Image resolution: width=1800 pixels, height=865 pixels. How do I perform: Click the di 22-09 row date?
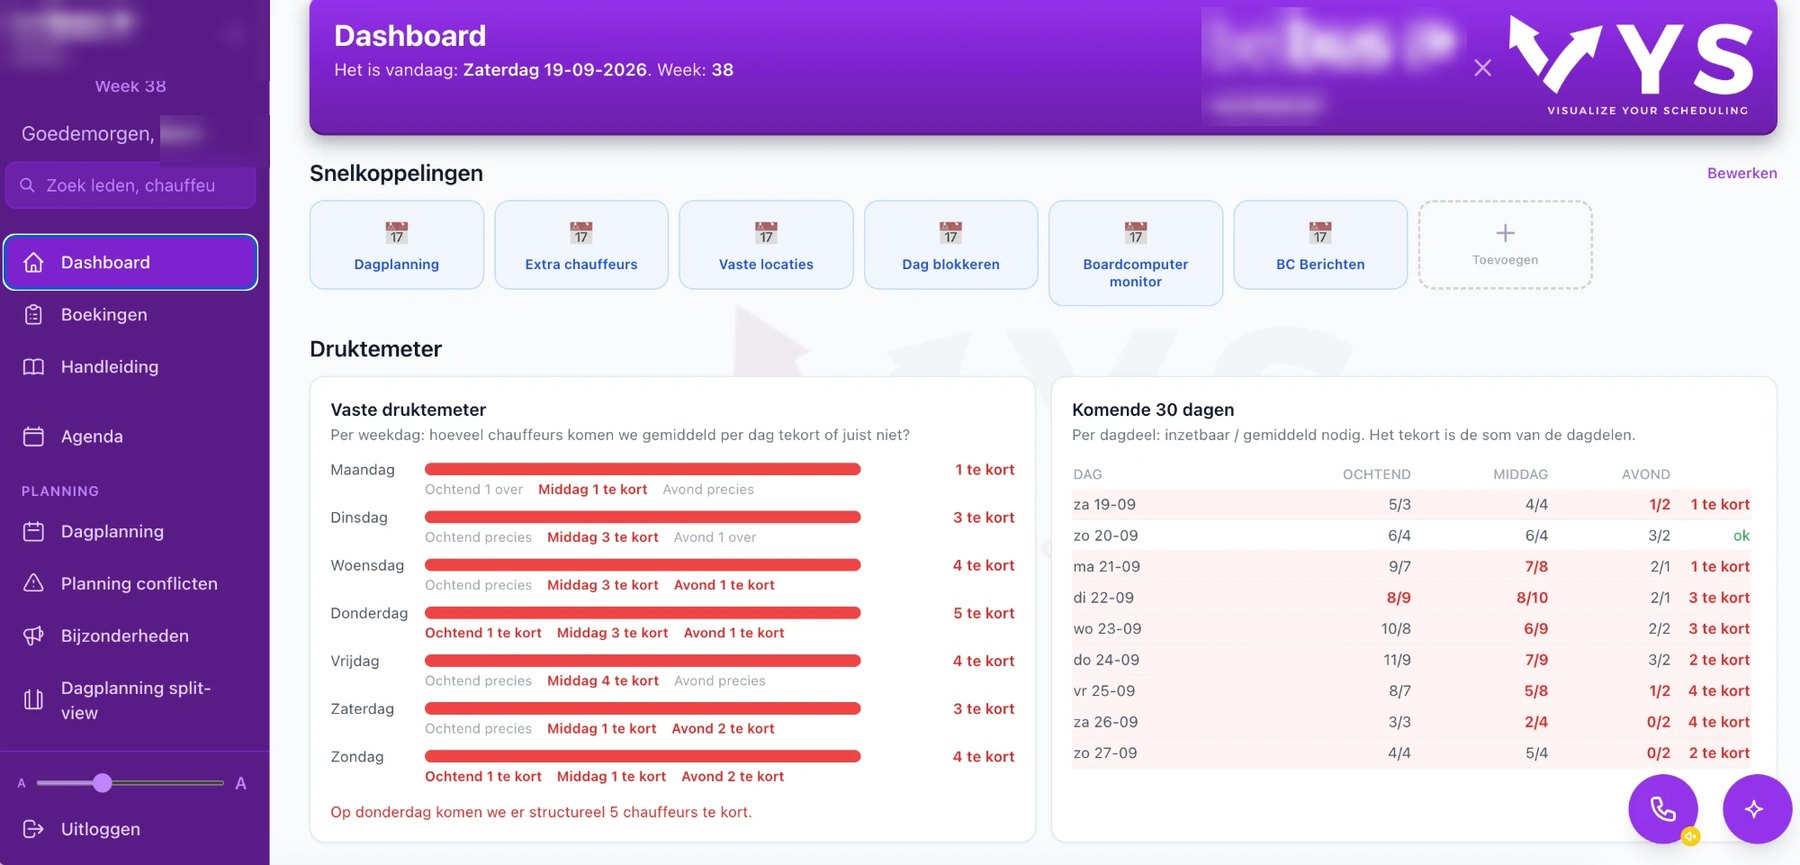[1104, 598]
